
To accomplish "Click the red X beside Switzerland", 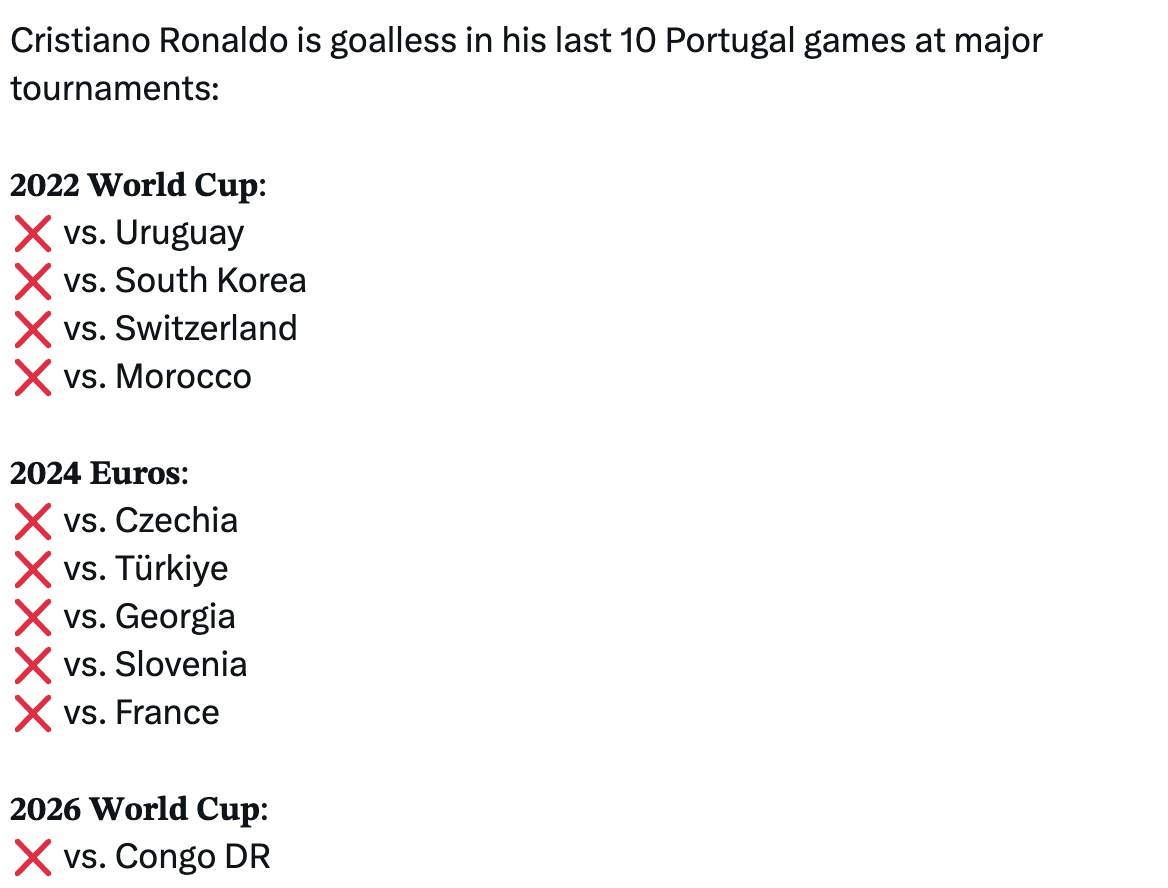I will click(x=33, y=329).
